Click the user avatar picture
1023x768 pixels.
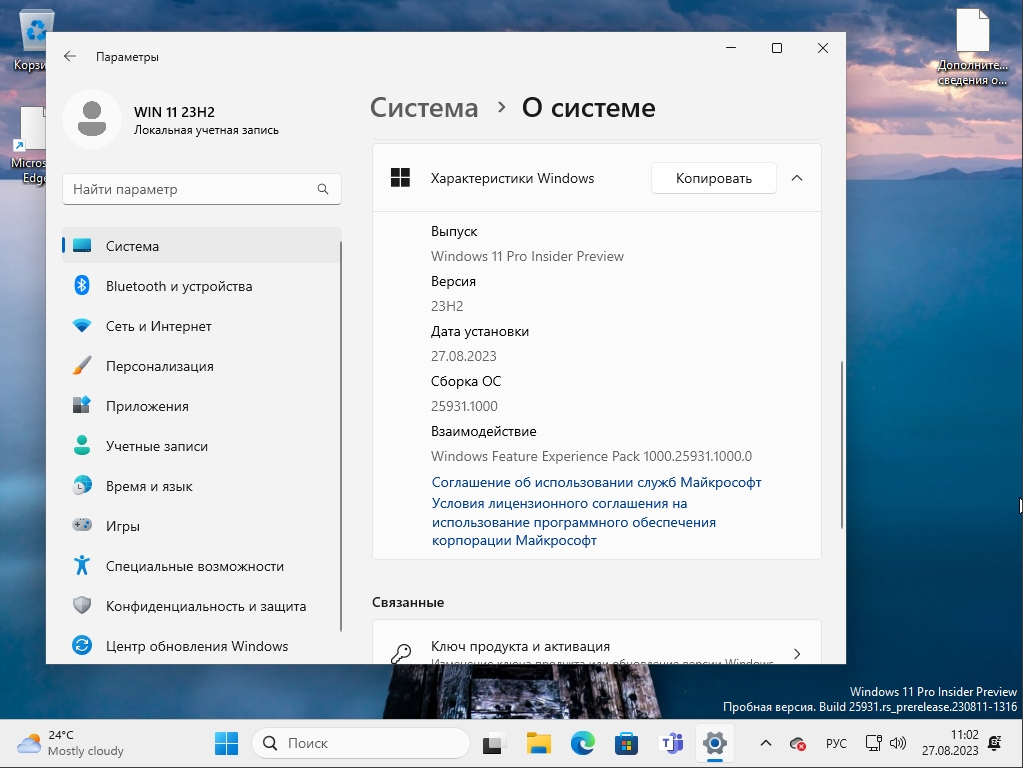(92, 119)
